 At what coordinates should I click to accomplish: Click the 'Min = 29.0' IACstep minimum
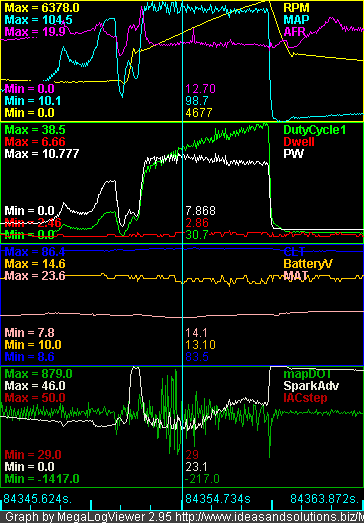tap(33, 455)
